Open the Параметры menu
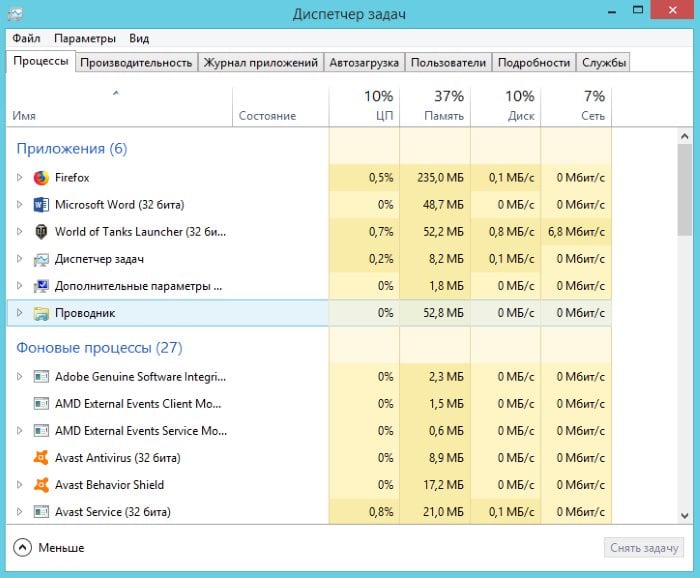The height and width of the screenshot is (578, 700). (x=85, y=38)
